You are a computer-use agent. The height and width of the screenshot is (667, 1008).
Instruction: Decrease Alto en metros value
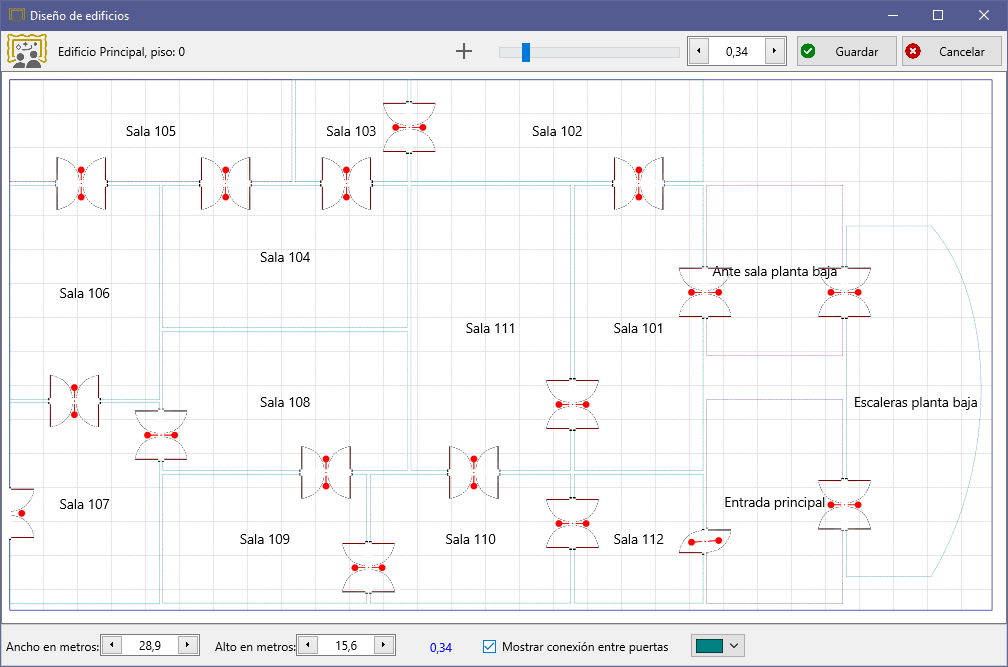click(308, 645)
